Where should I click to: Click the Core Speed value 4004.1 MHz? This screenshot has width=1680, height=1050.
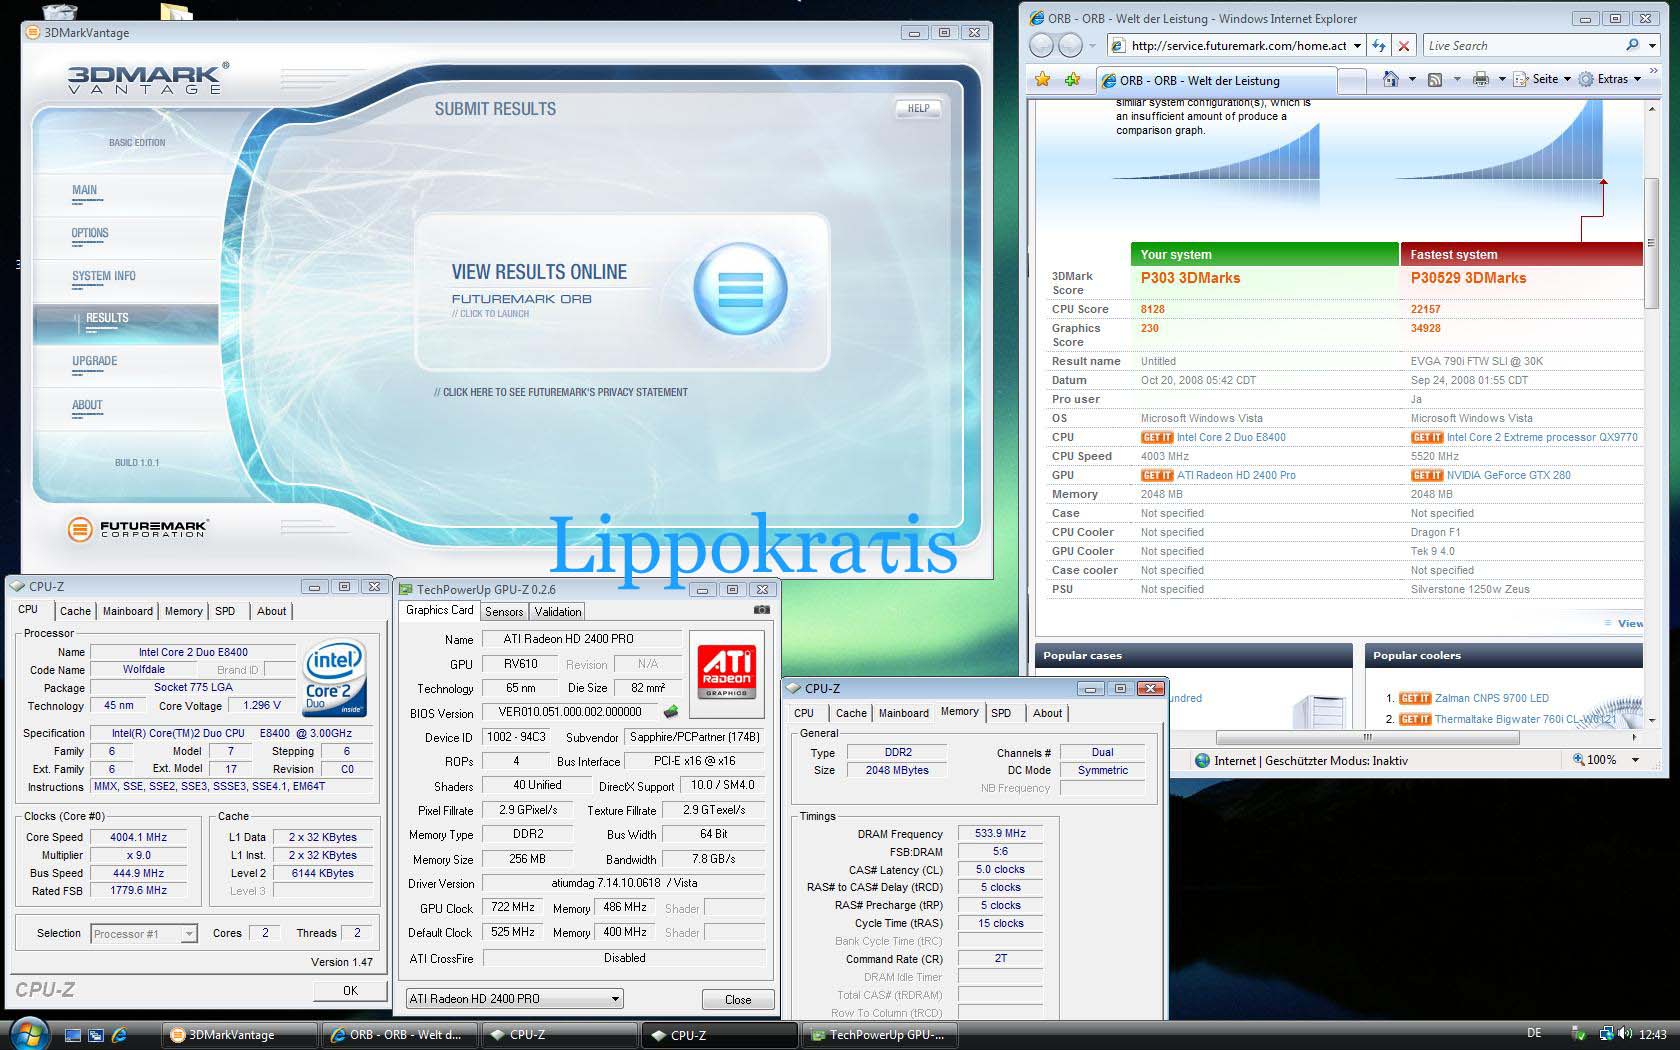click(x=139, y=837)
